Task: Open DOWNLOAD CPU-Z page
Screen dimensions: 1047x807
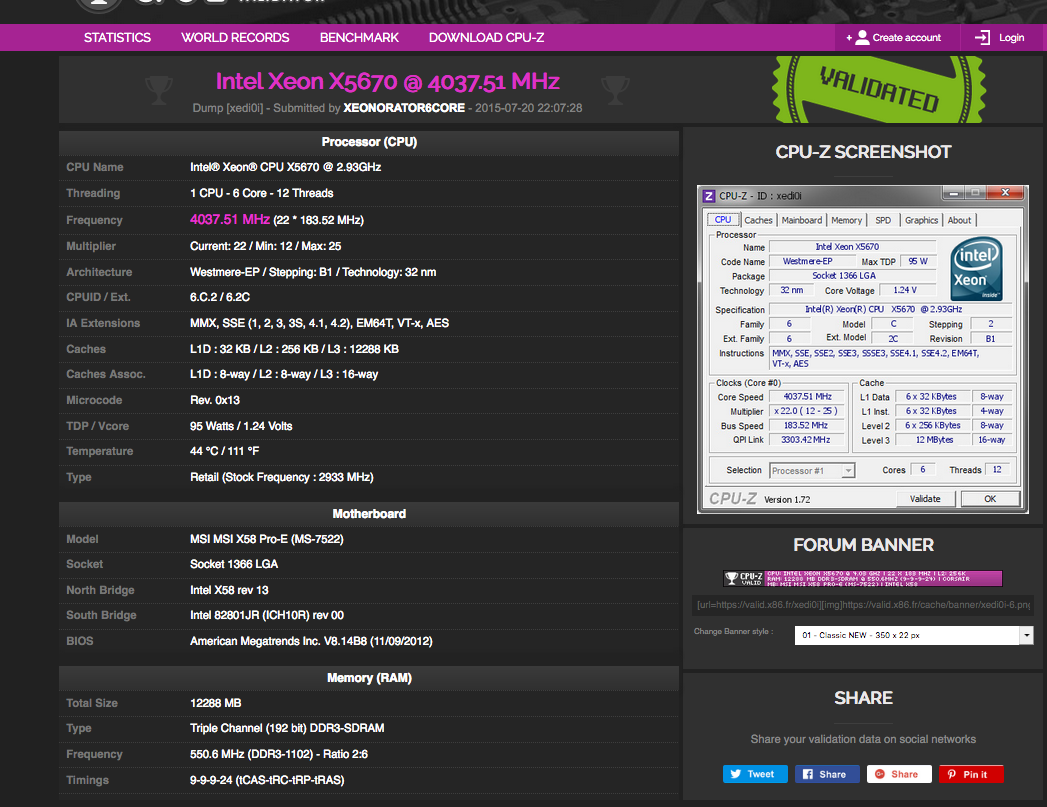Action: (486, 37)
